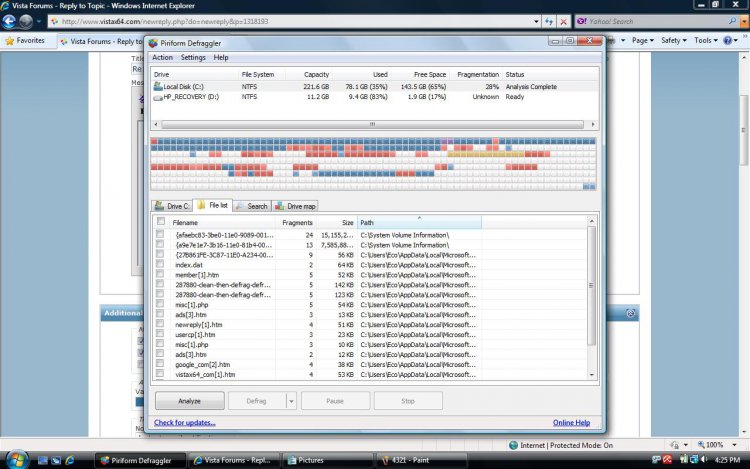Switch to 4321 - Paint in taskbar
750x469 pixels.
pos(421,460)
